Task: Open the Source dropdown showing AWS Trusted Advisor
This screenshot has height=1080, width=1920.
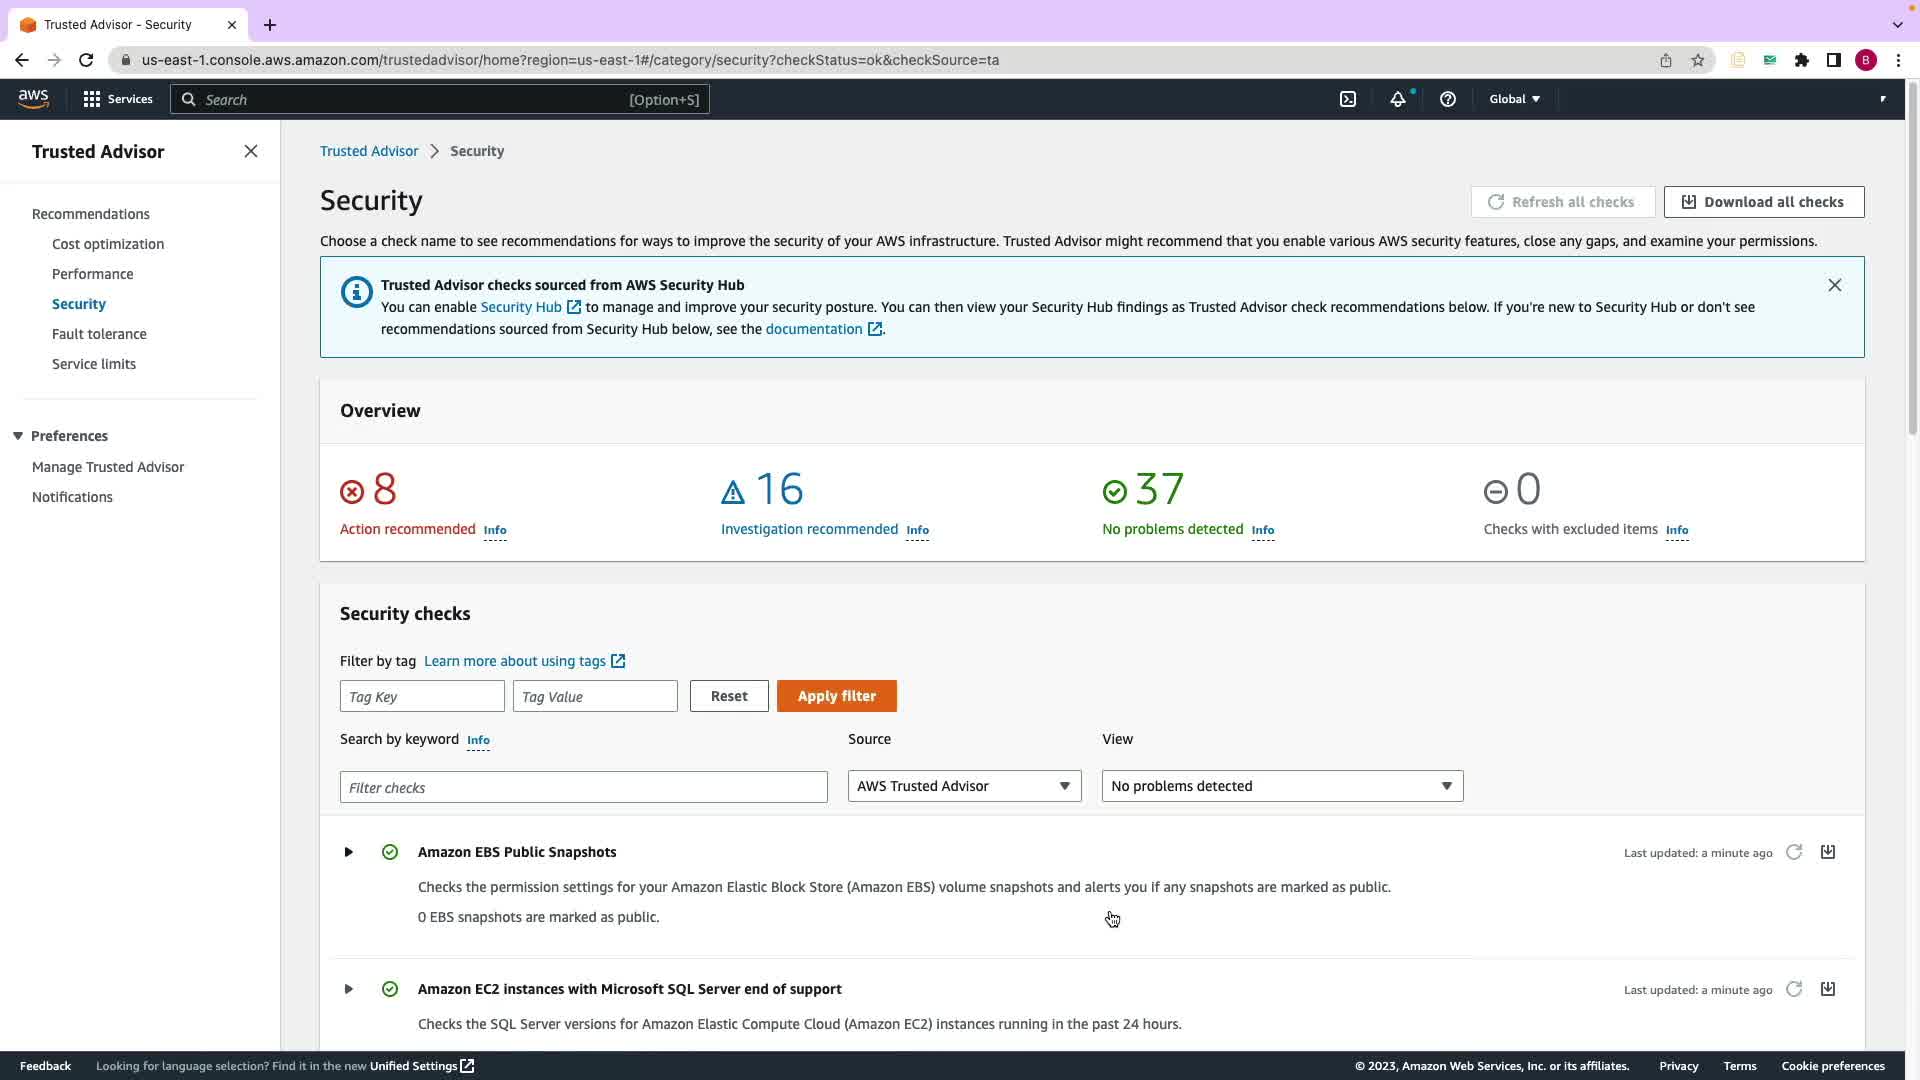Action: tap(964, 786)
